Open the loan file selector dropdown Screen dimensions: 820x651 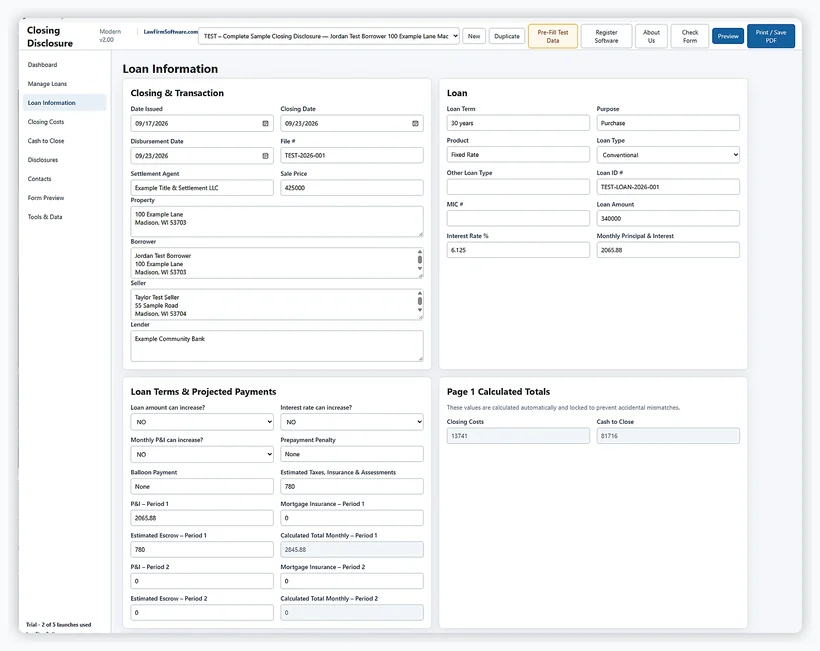pyautogui.click(x=329, y=36)
